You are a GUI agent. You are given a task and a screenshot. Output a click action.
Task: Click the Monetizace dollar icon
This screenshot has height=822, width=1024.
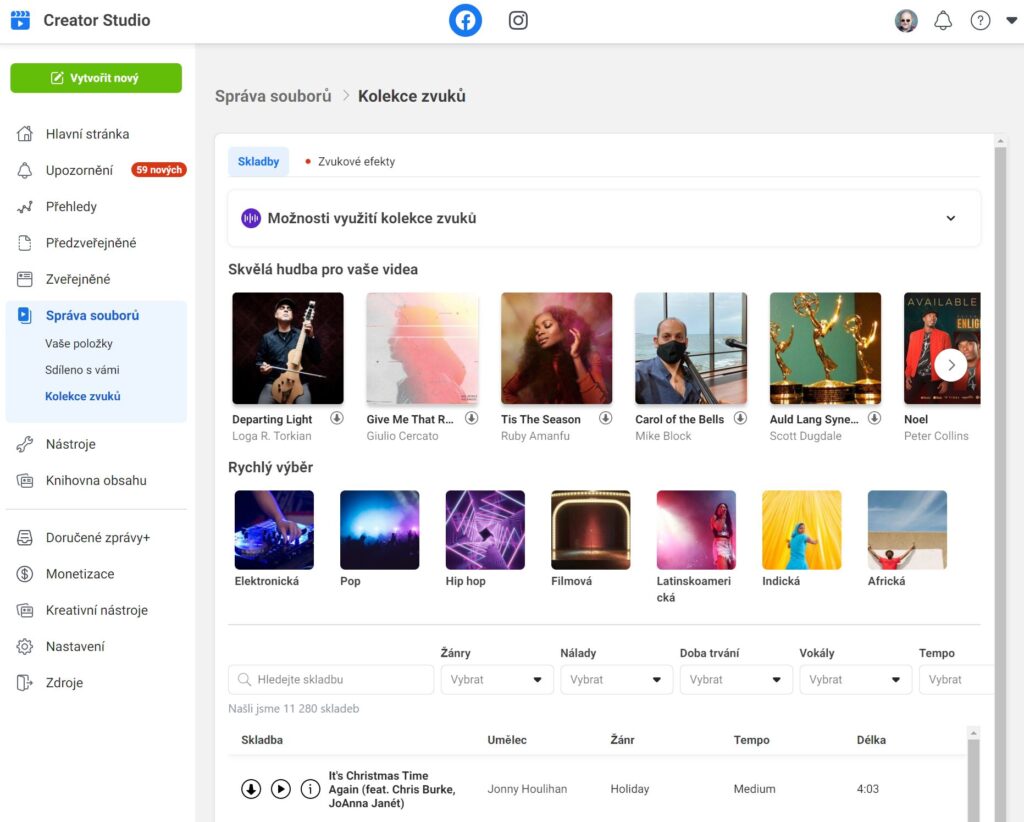point(25,574)
